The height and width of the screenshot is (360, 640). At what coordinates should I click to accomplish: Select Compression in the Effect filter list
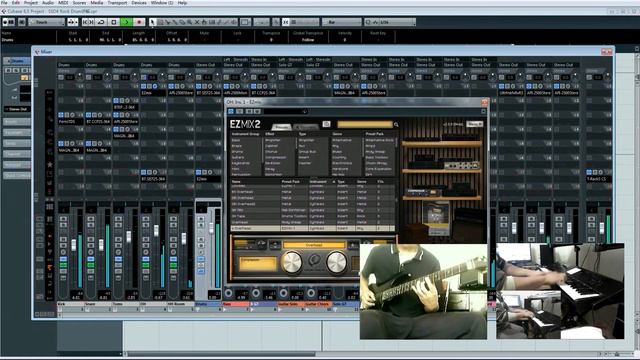tap(276, 157)
